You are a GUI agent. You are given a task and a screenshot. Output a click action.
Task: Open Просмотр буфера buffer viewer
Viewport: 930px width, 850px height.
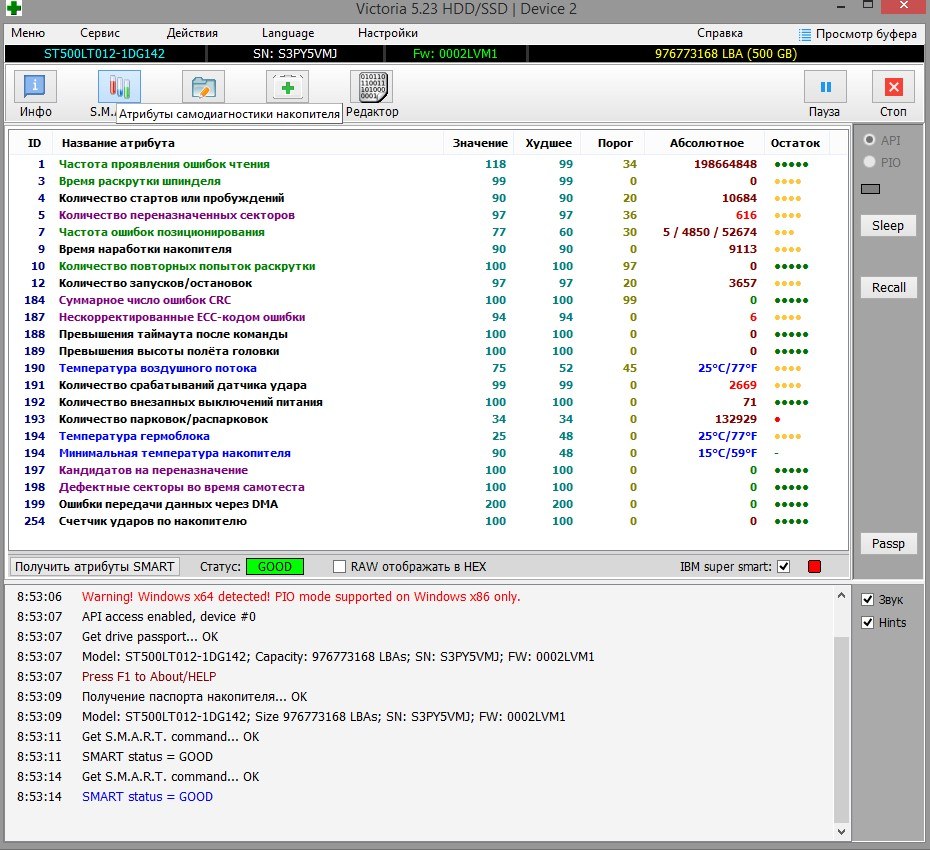tap(857, 34)
